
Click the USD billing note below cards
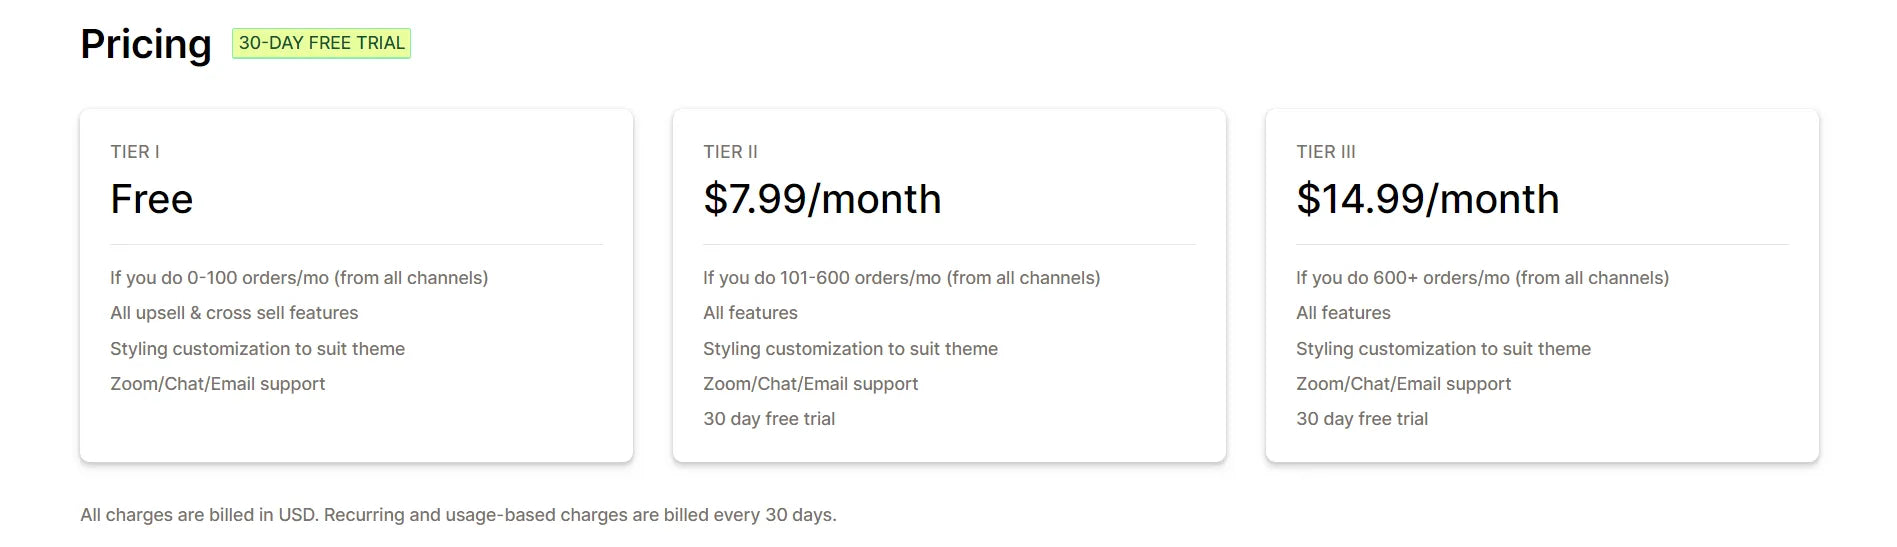coord(458,515)
